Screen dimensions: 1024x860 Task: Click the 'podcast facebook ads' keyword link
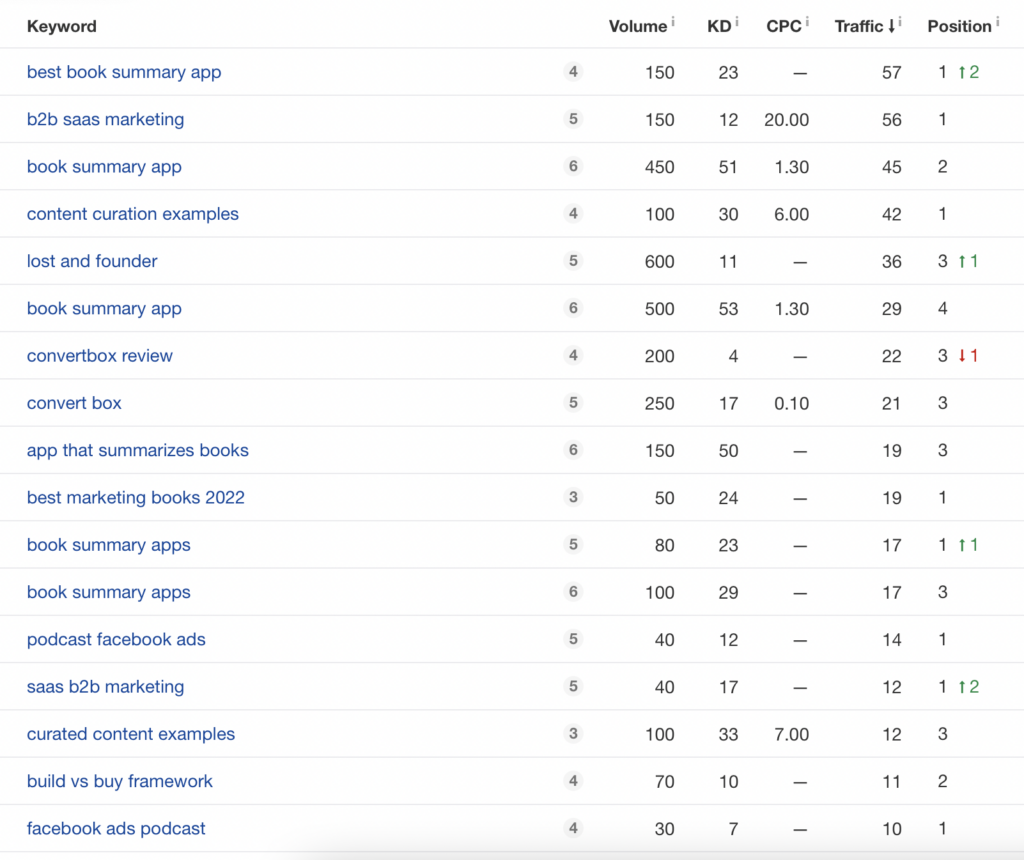(x=116, y=639)
